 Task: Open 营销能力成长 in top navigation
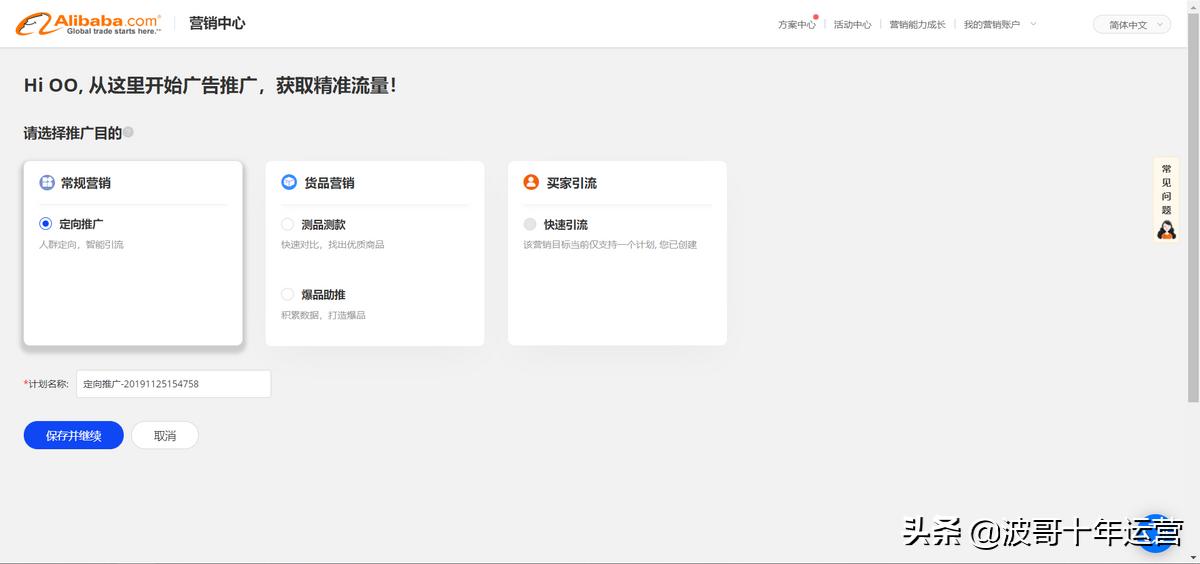pyautogui.click(x=917, y=25)
